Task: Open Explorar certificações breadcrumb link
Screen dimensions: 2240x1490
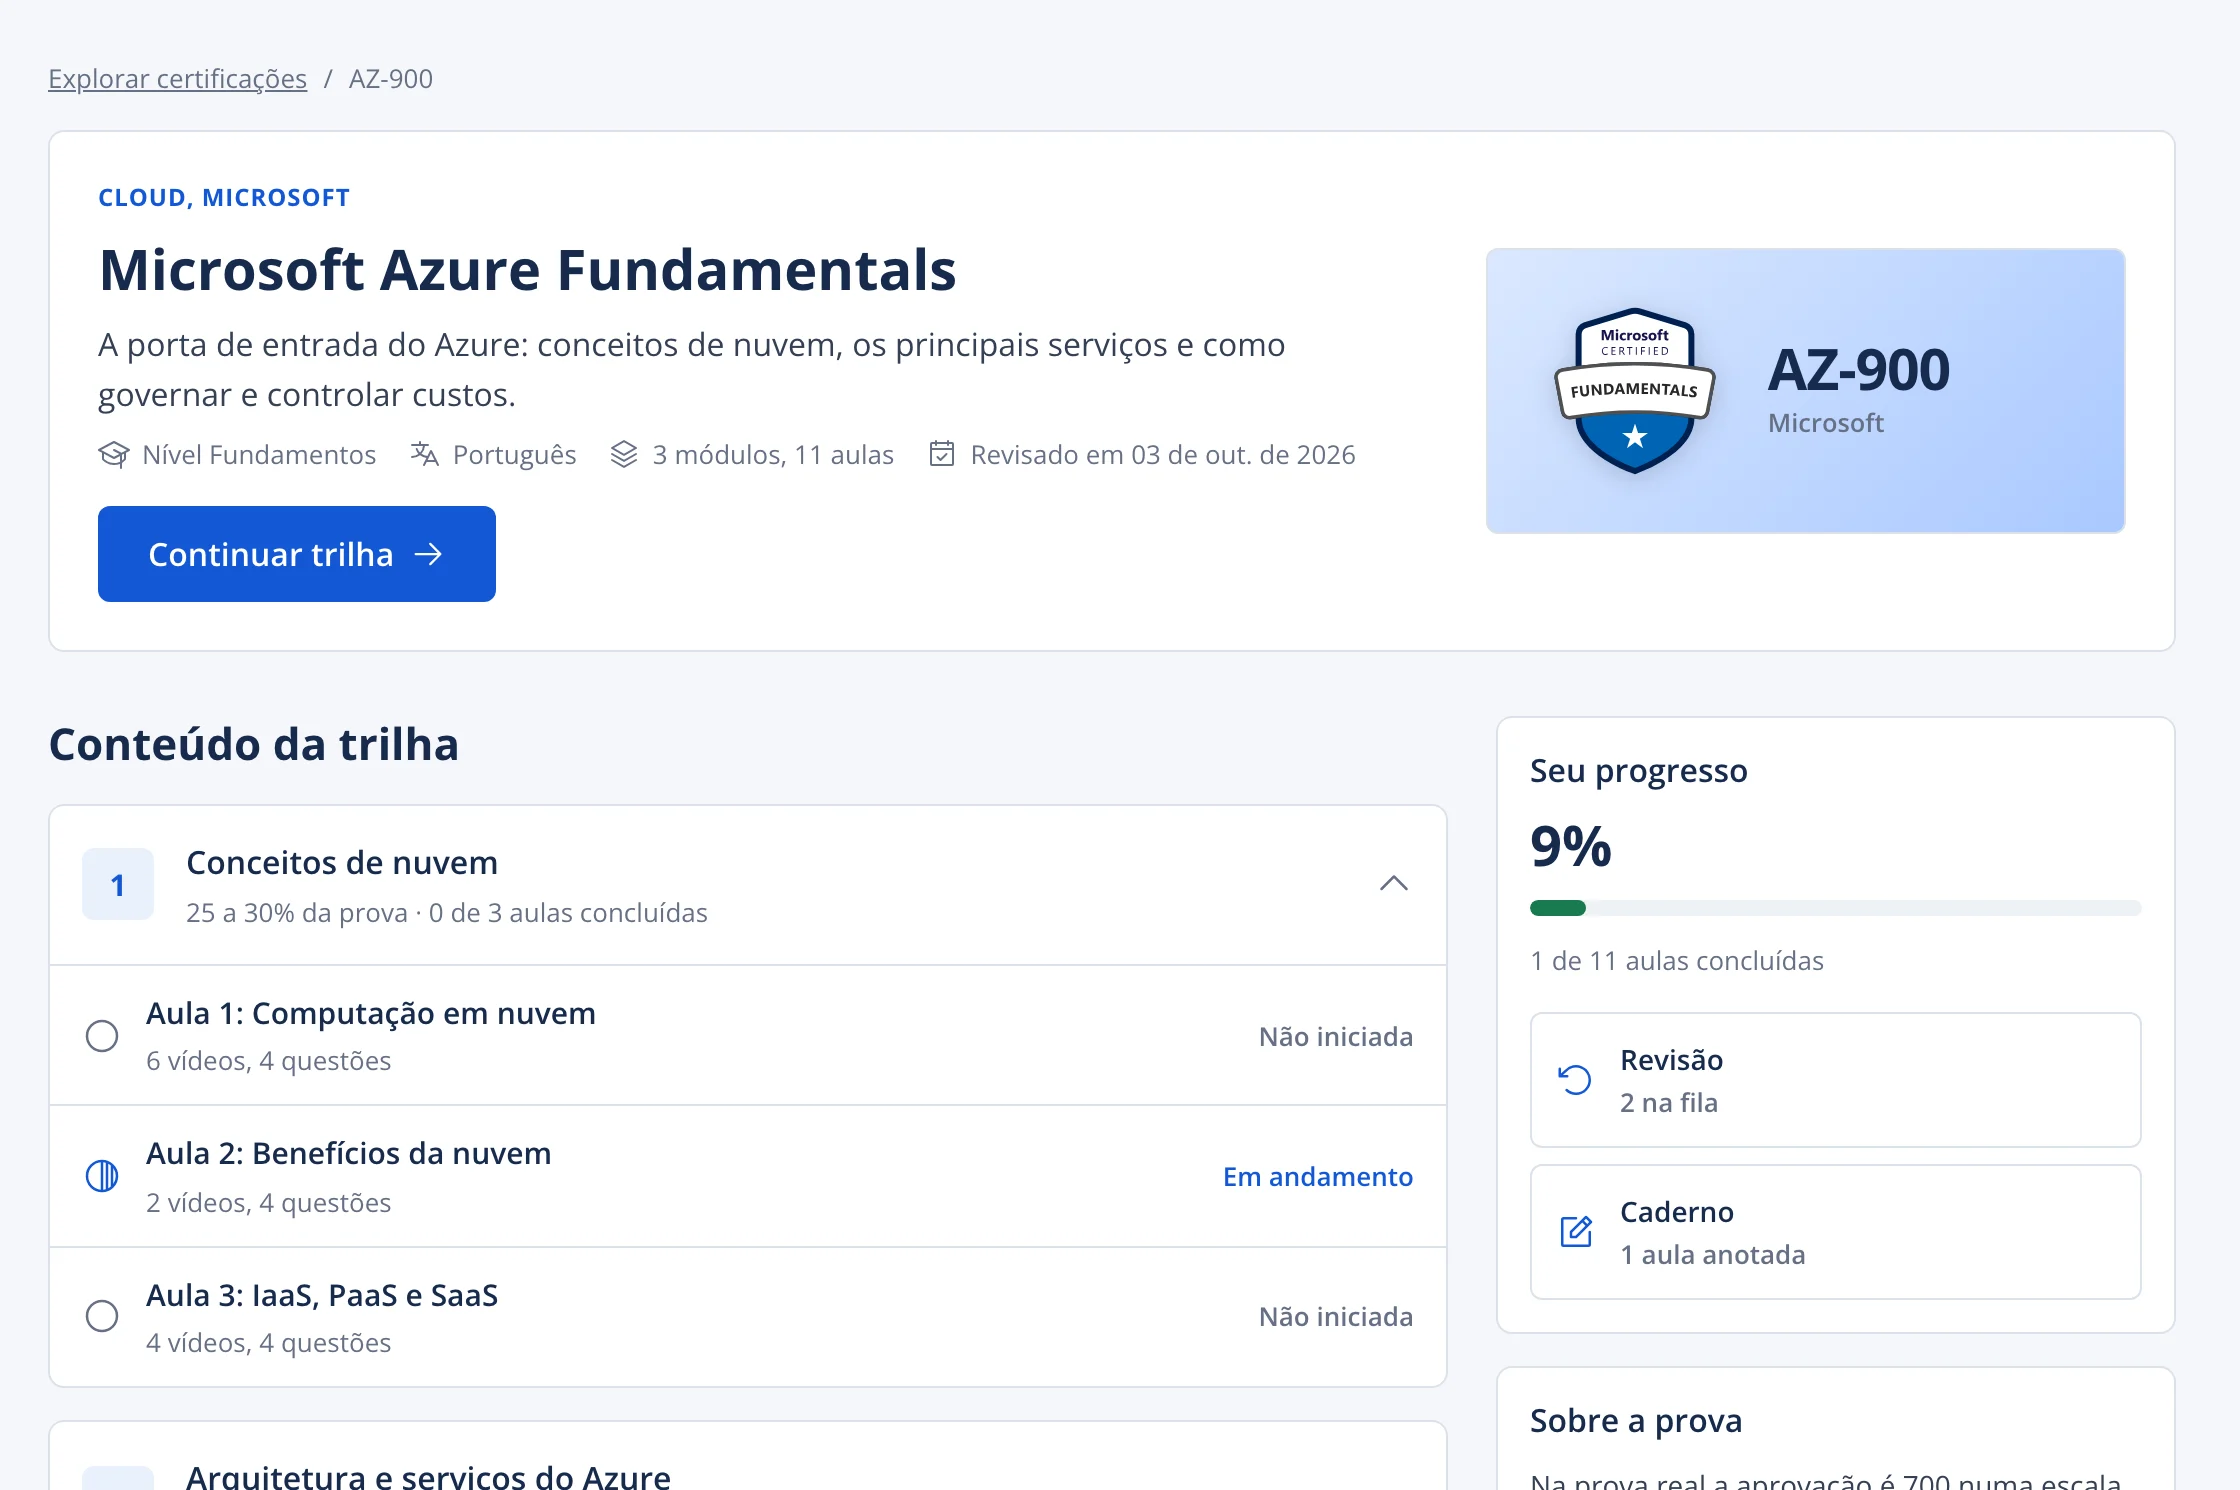Action: [178, 79]
